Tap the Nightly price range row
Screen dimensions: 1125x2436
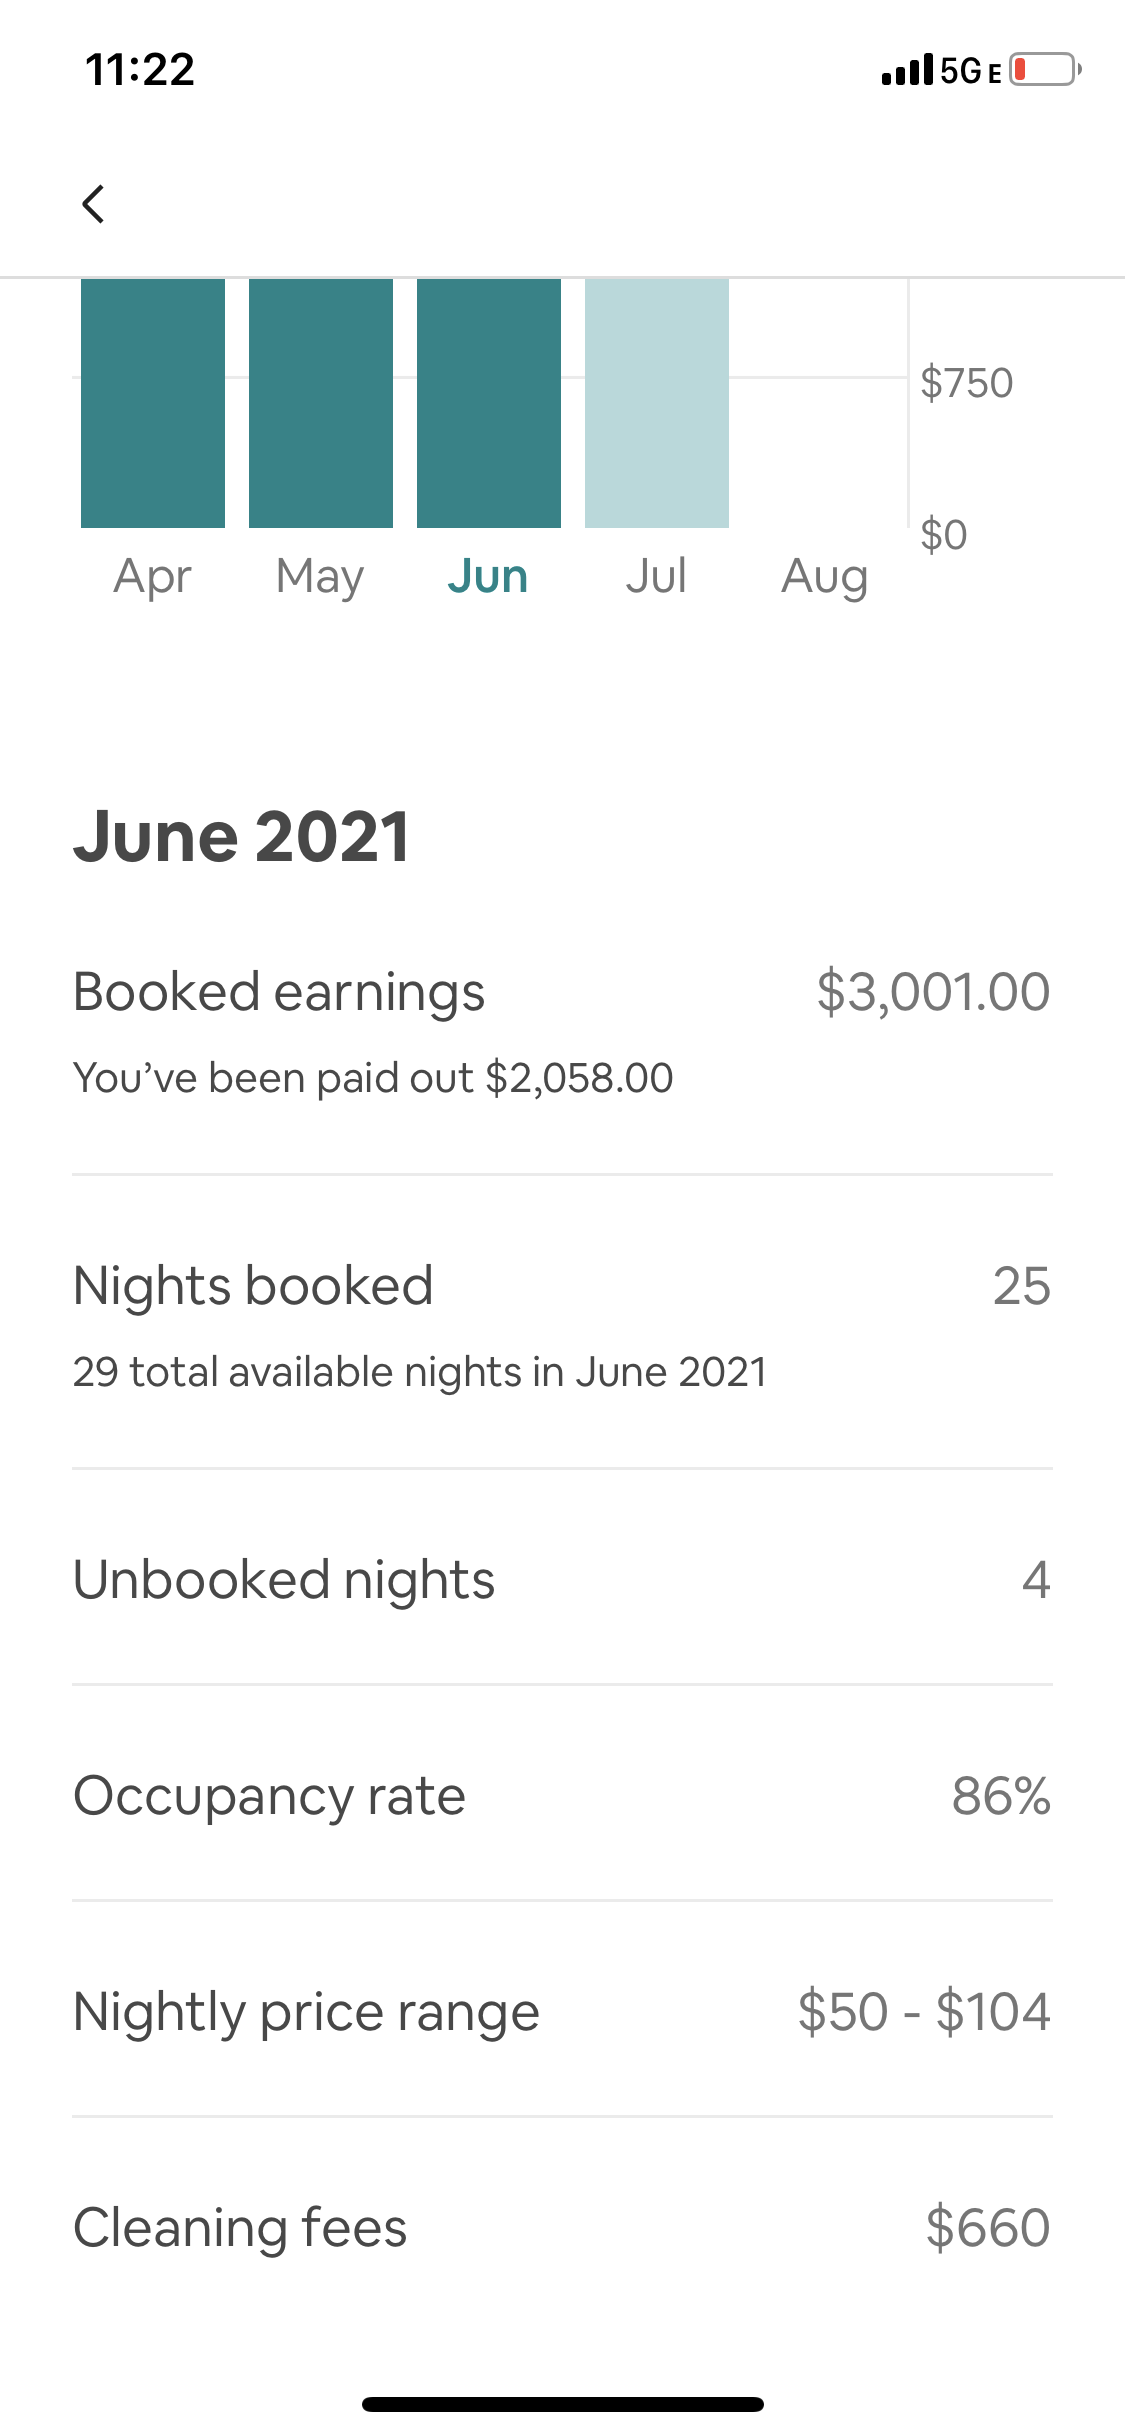click(x=562, y=2012)
